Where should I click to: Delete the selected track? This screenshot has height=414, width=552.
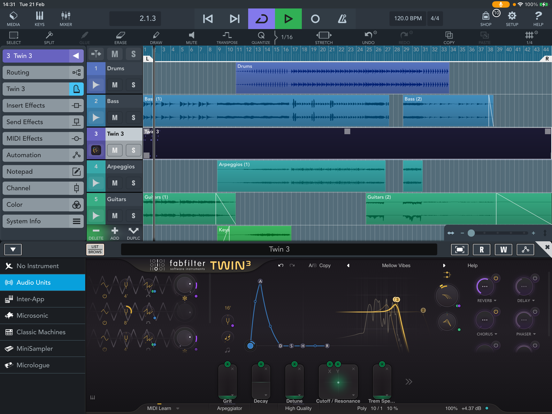[x=96, y=233]
